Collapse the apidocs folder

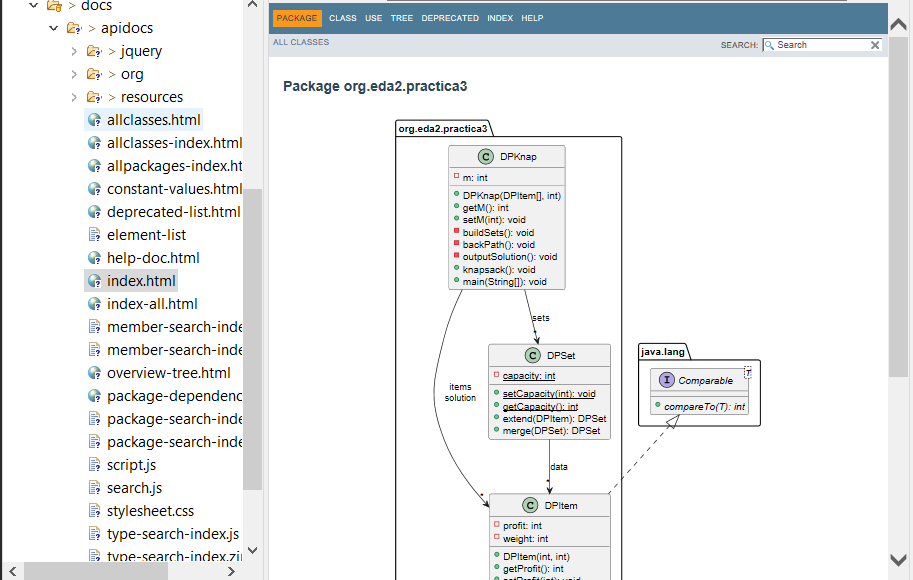pos(54,28)
